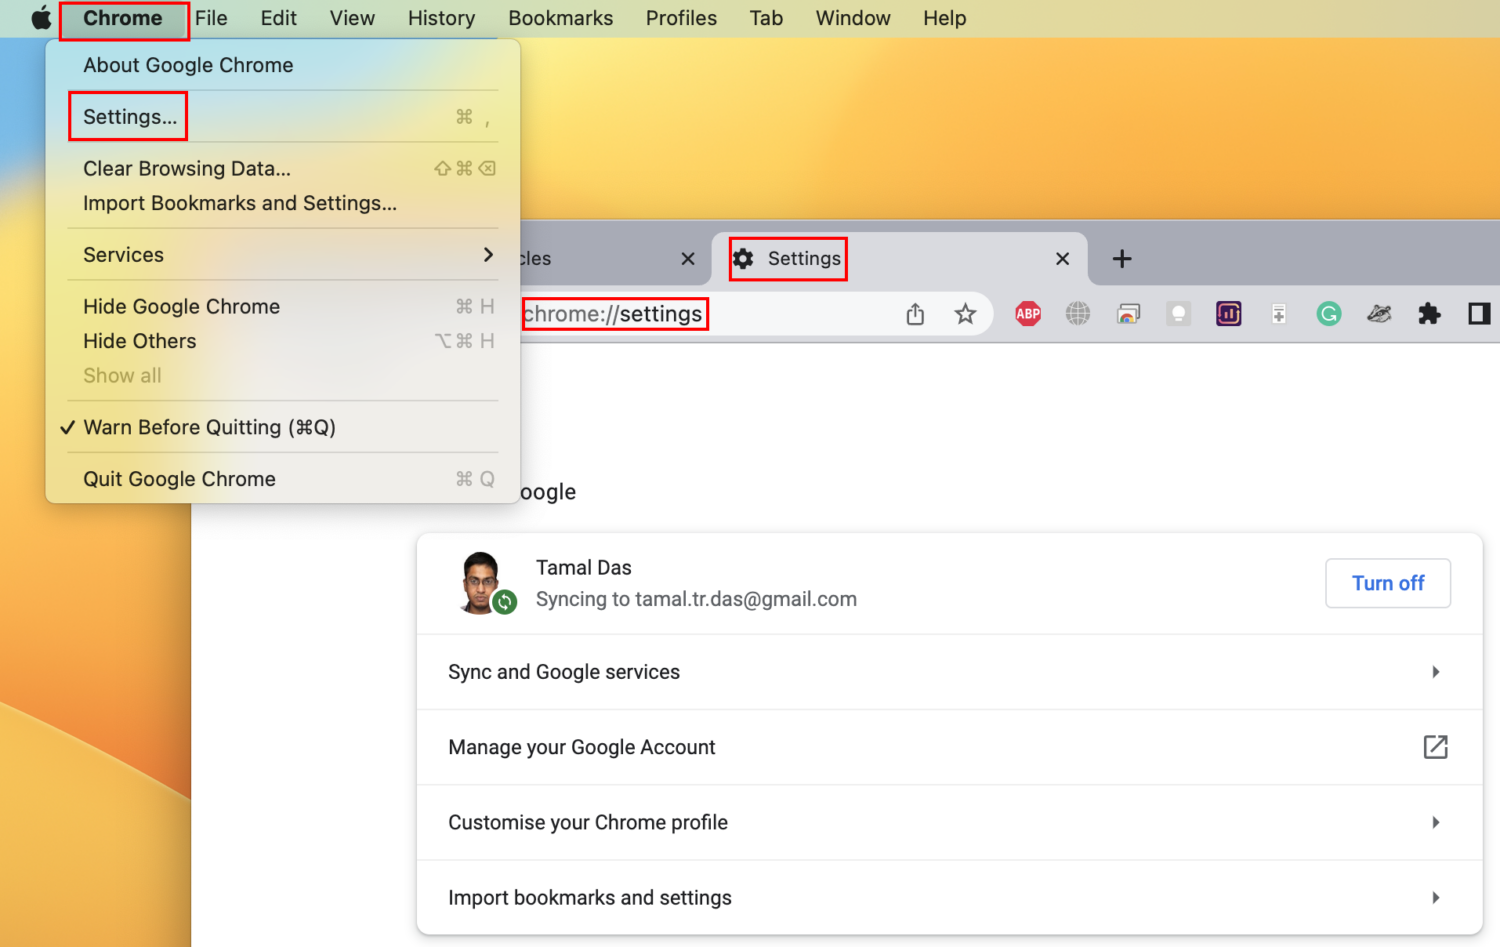Click the Settings tab gear icon
1500x947 pixels.
click(743, 259)
